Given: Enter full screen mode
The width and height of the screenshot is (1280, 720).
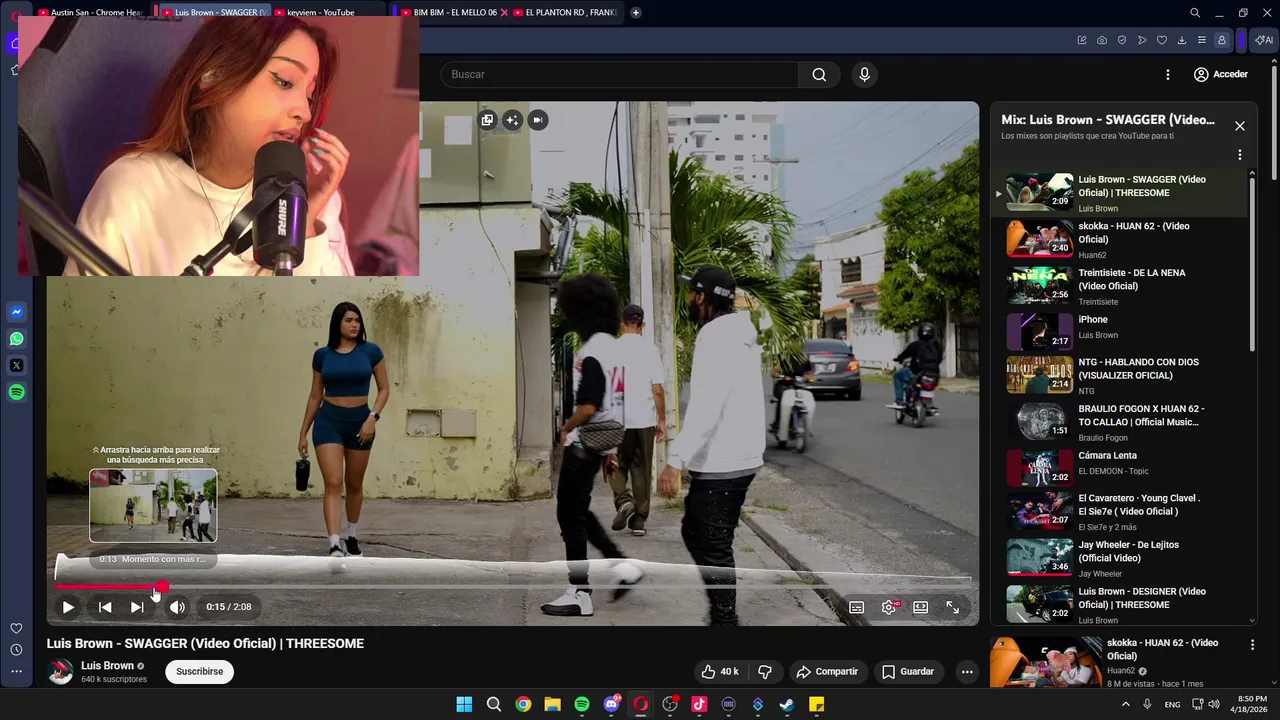Looking at the screenshot, I should coord(953,607).
